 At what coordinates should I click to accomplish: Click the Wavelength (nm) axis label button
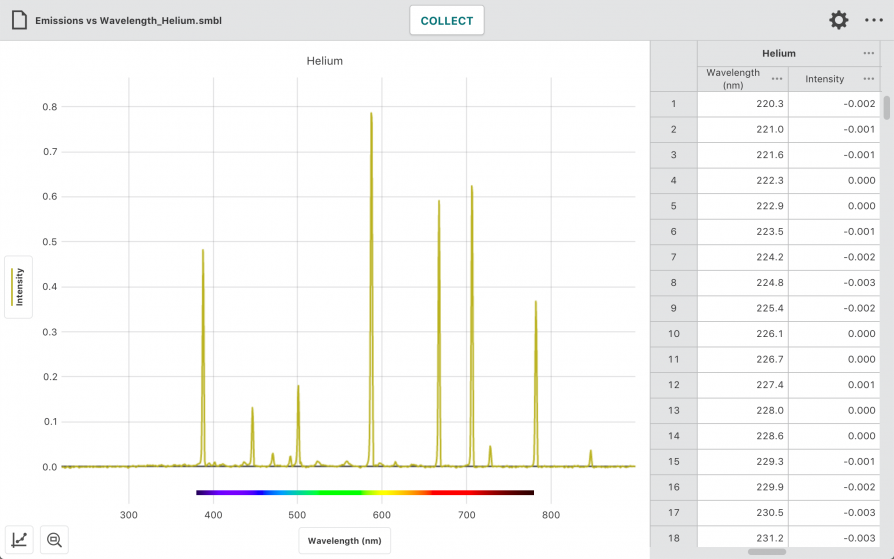[344, 541]
